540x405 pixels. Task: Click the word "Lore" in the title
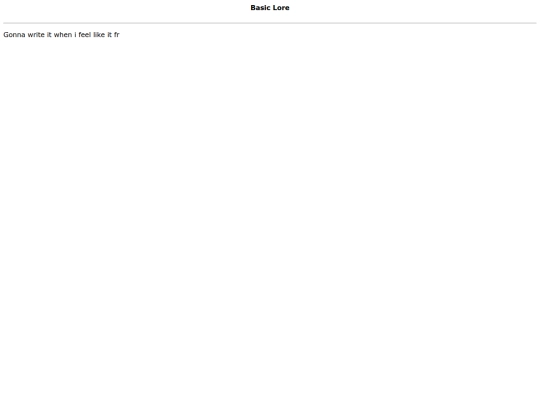281,8
